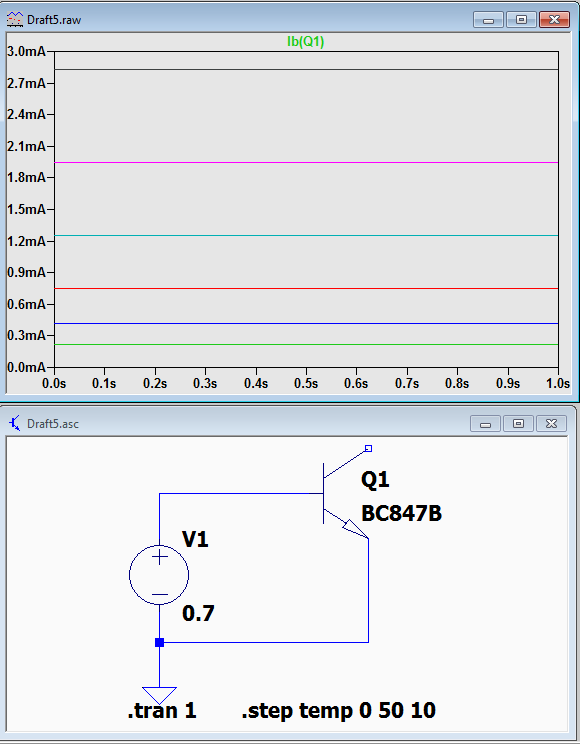The width and height of the screenshot is (580, 745).
Task: Click the magenta trace line in the plot
Action: (306, 162)
